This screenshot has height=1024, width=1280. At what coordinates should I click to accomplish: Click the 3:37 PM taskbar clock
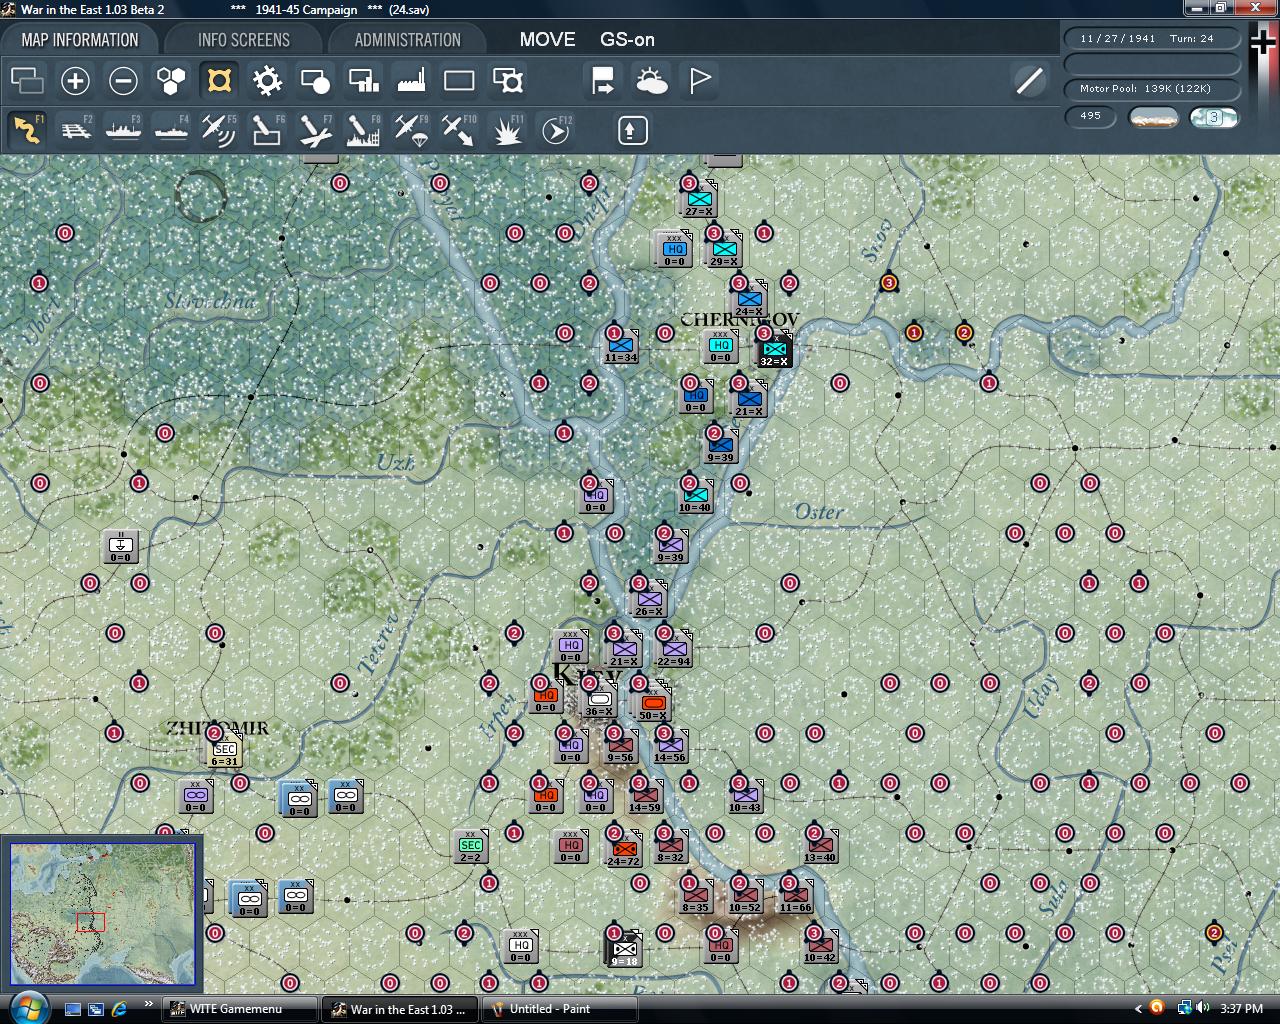tap(1241, 1009)
